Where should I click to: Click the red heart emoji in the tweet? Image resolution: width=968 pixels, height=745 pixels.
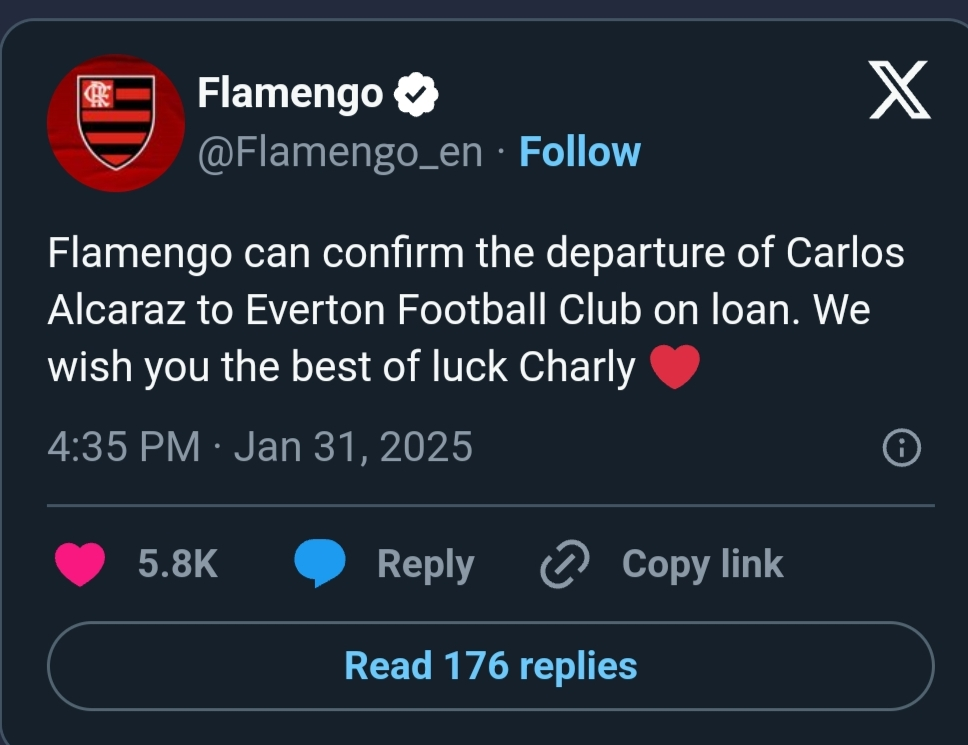(x=674, y=370)
